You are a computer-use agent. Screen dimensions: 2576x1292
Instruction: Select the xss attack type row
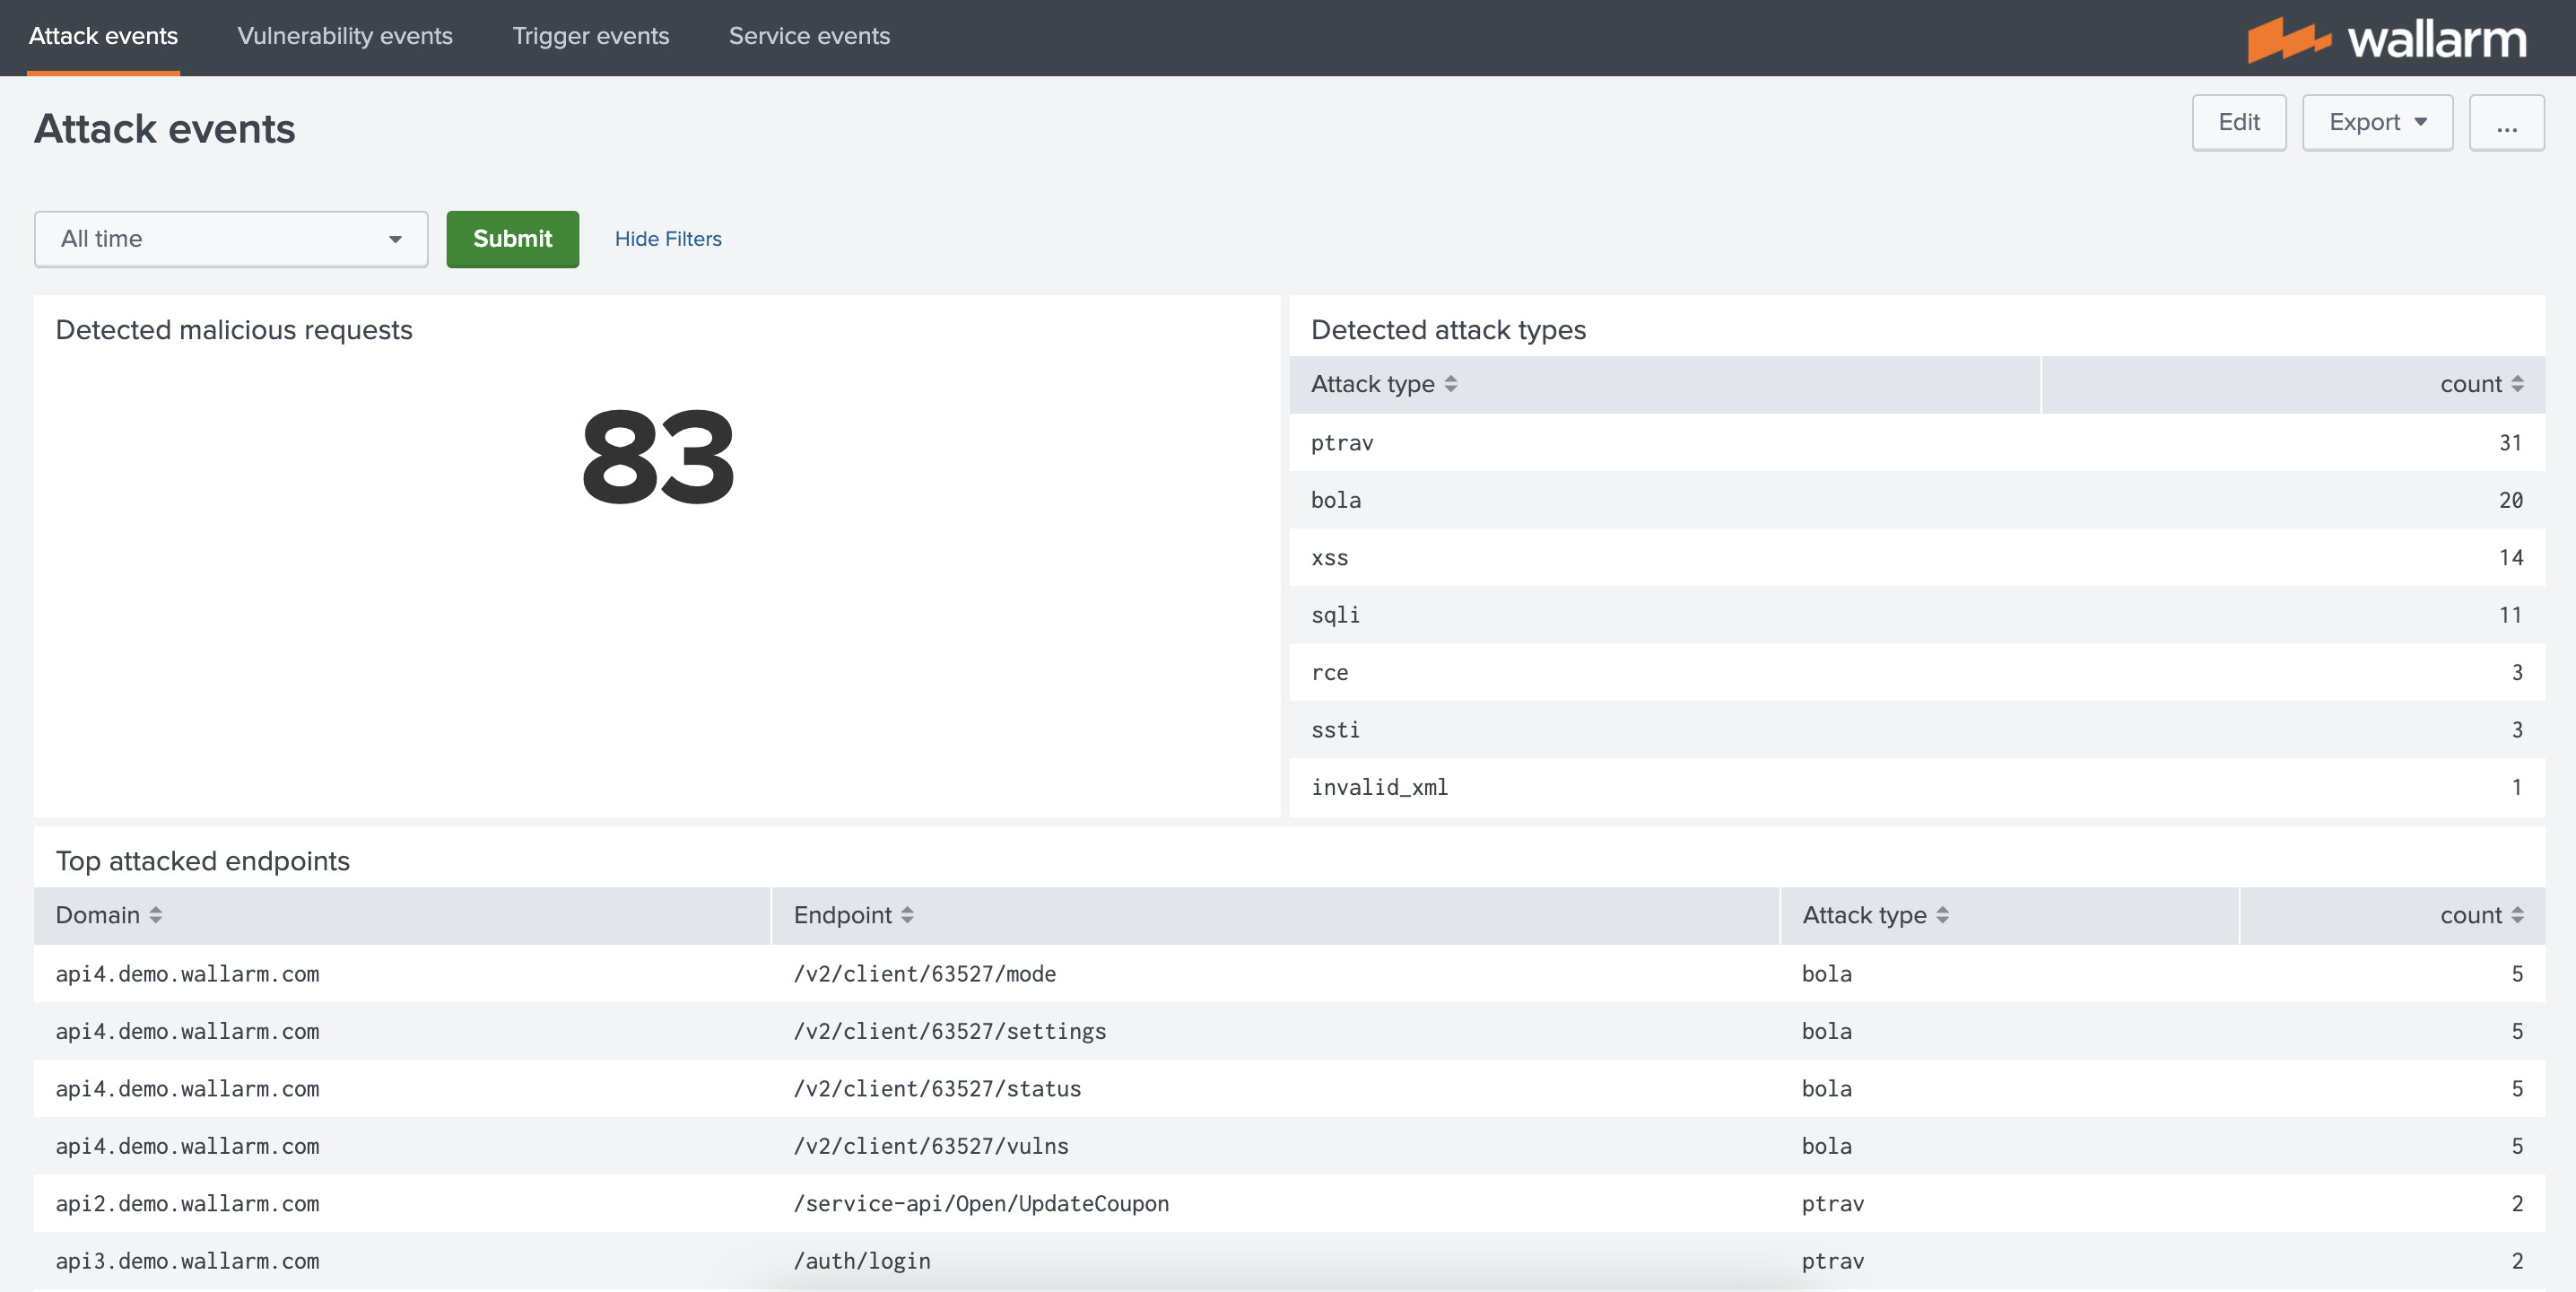tap(1916, 558)
